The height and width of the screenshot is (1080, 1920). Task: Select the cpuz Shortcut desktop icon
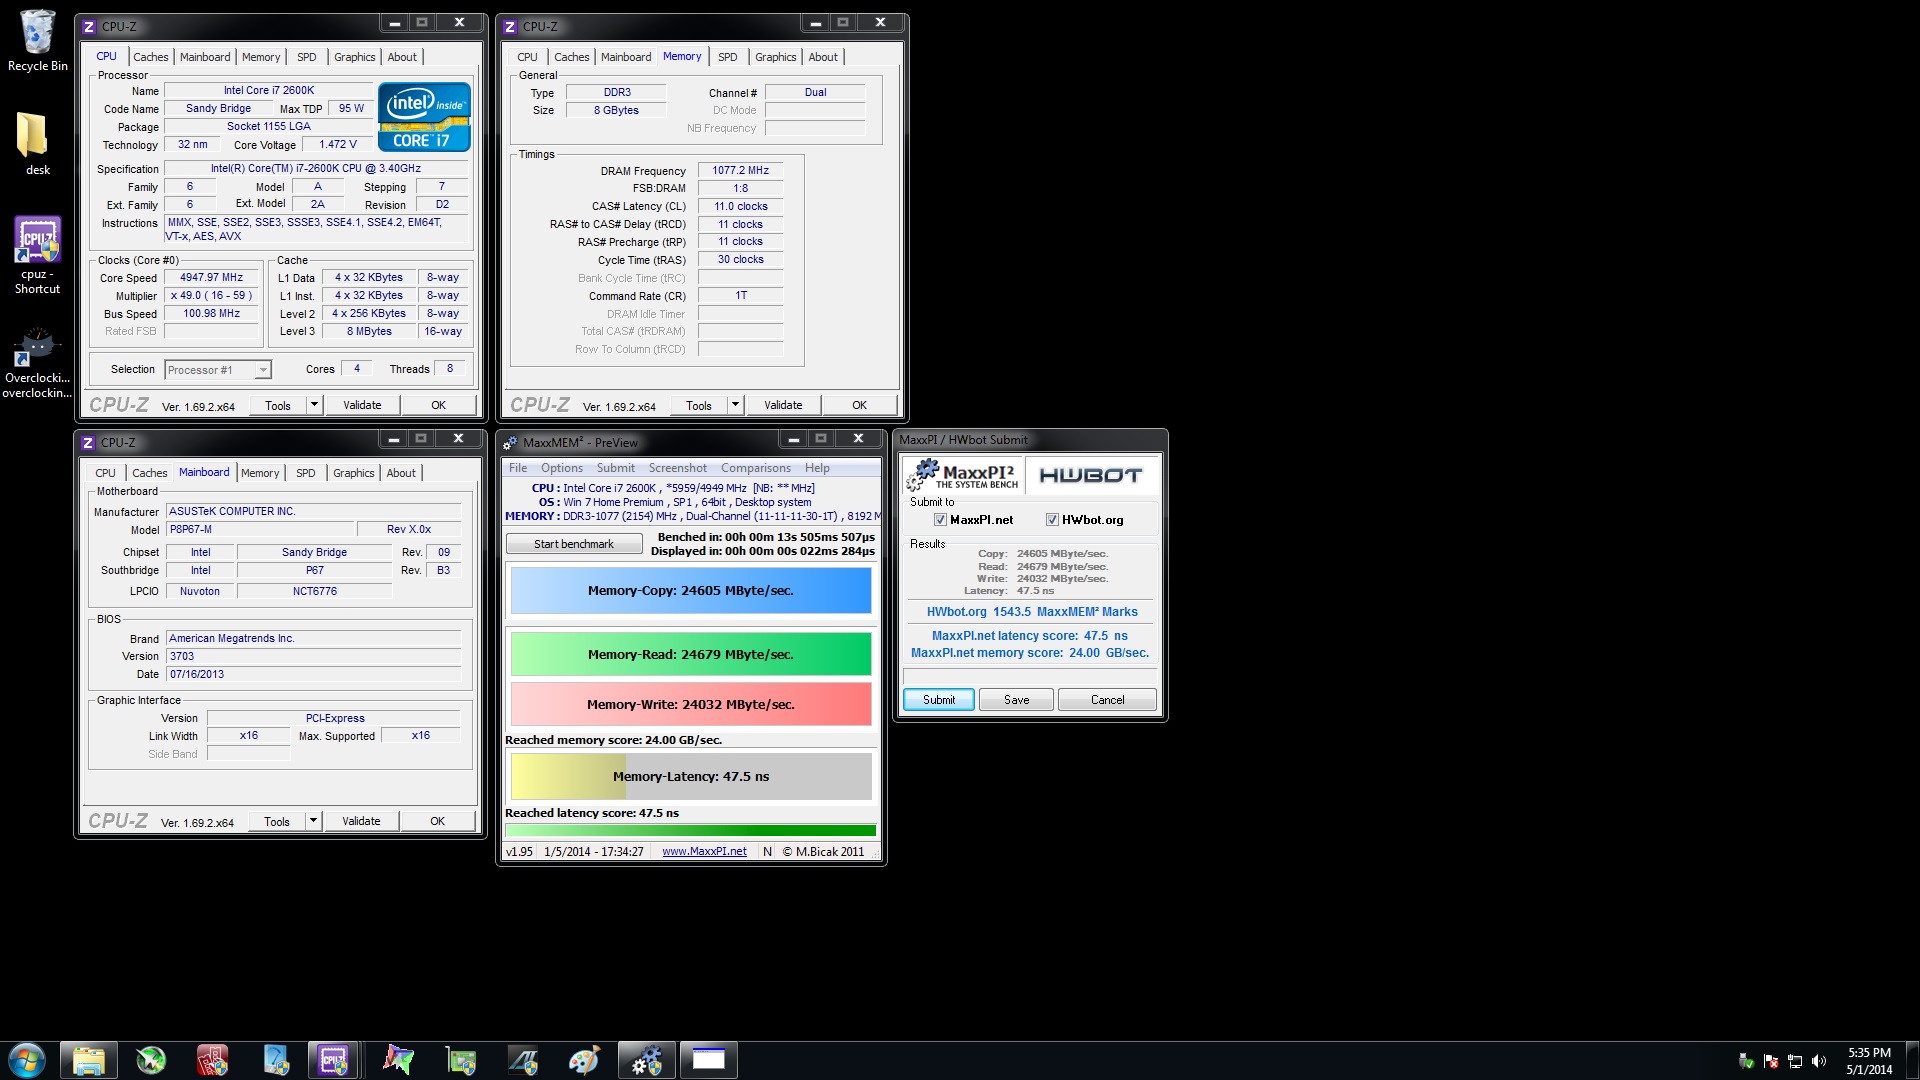(x=37, y=255)
